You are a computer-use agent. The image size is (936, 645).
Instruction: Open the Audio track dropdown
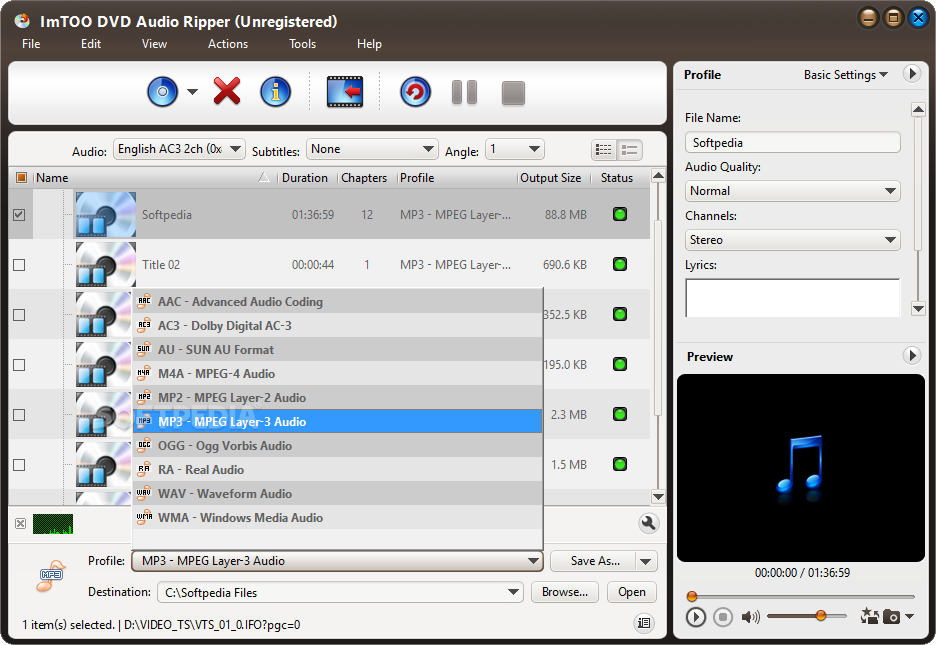click(179, 149)
